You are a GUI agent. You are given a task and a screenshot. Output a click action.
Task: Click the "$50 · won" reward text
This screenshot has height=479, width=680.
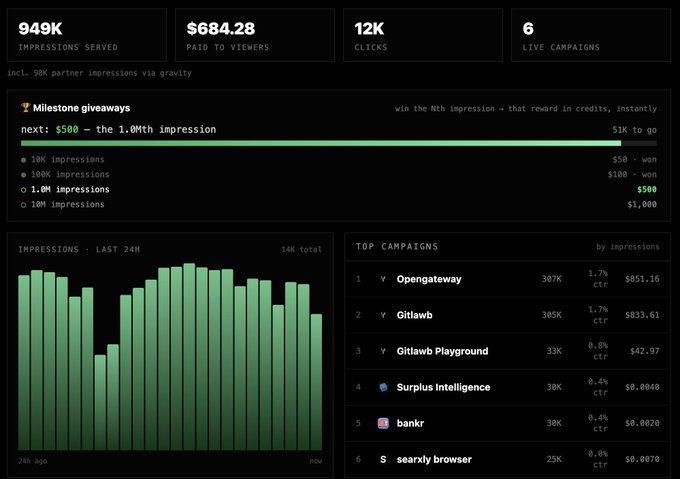[634, 160]
